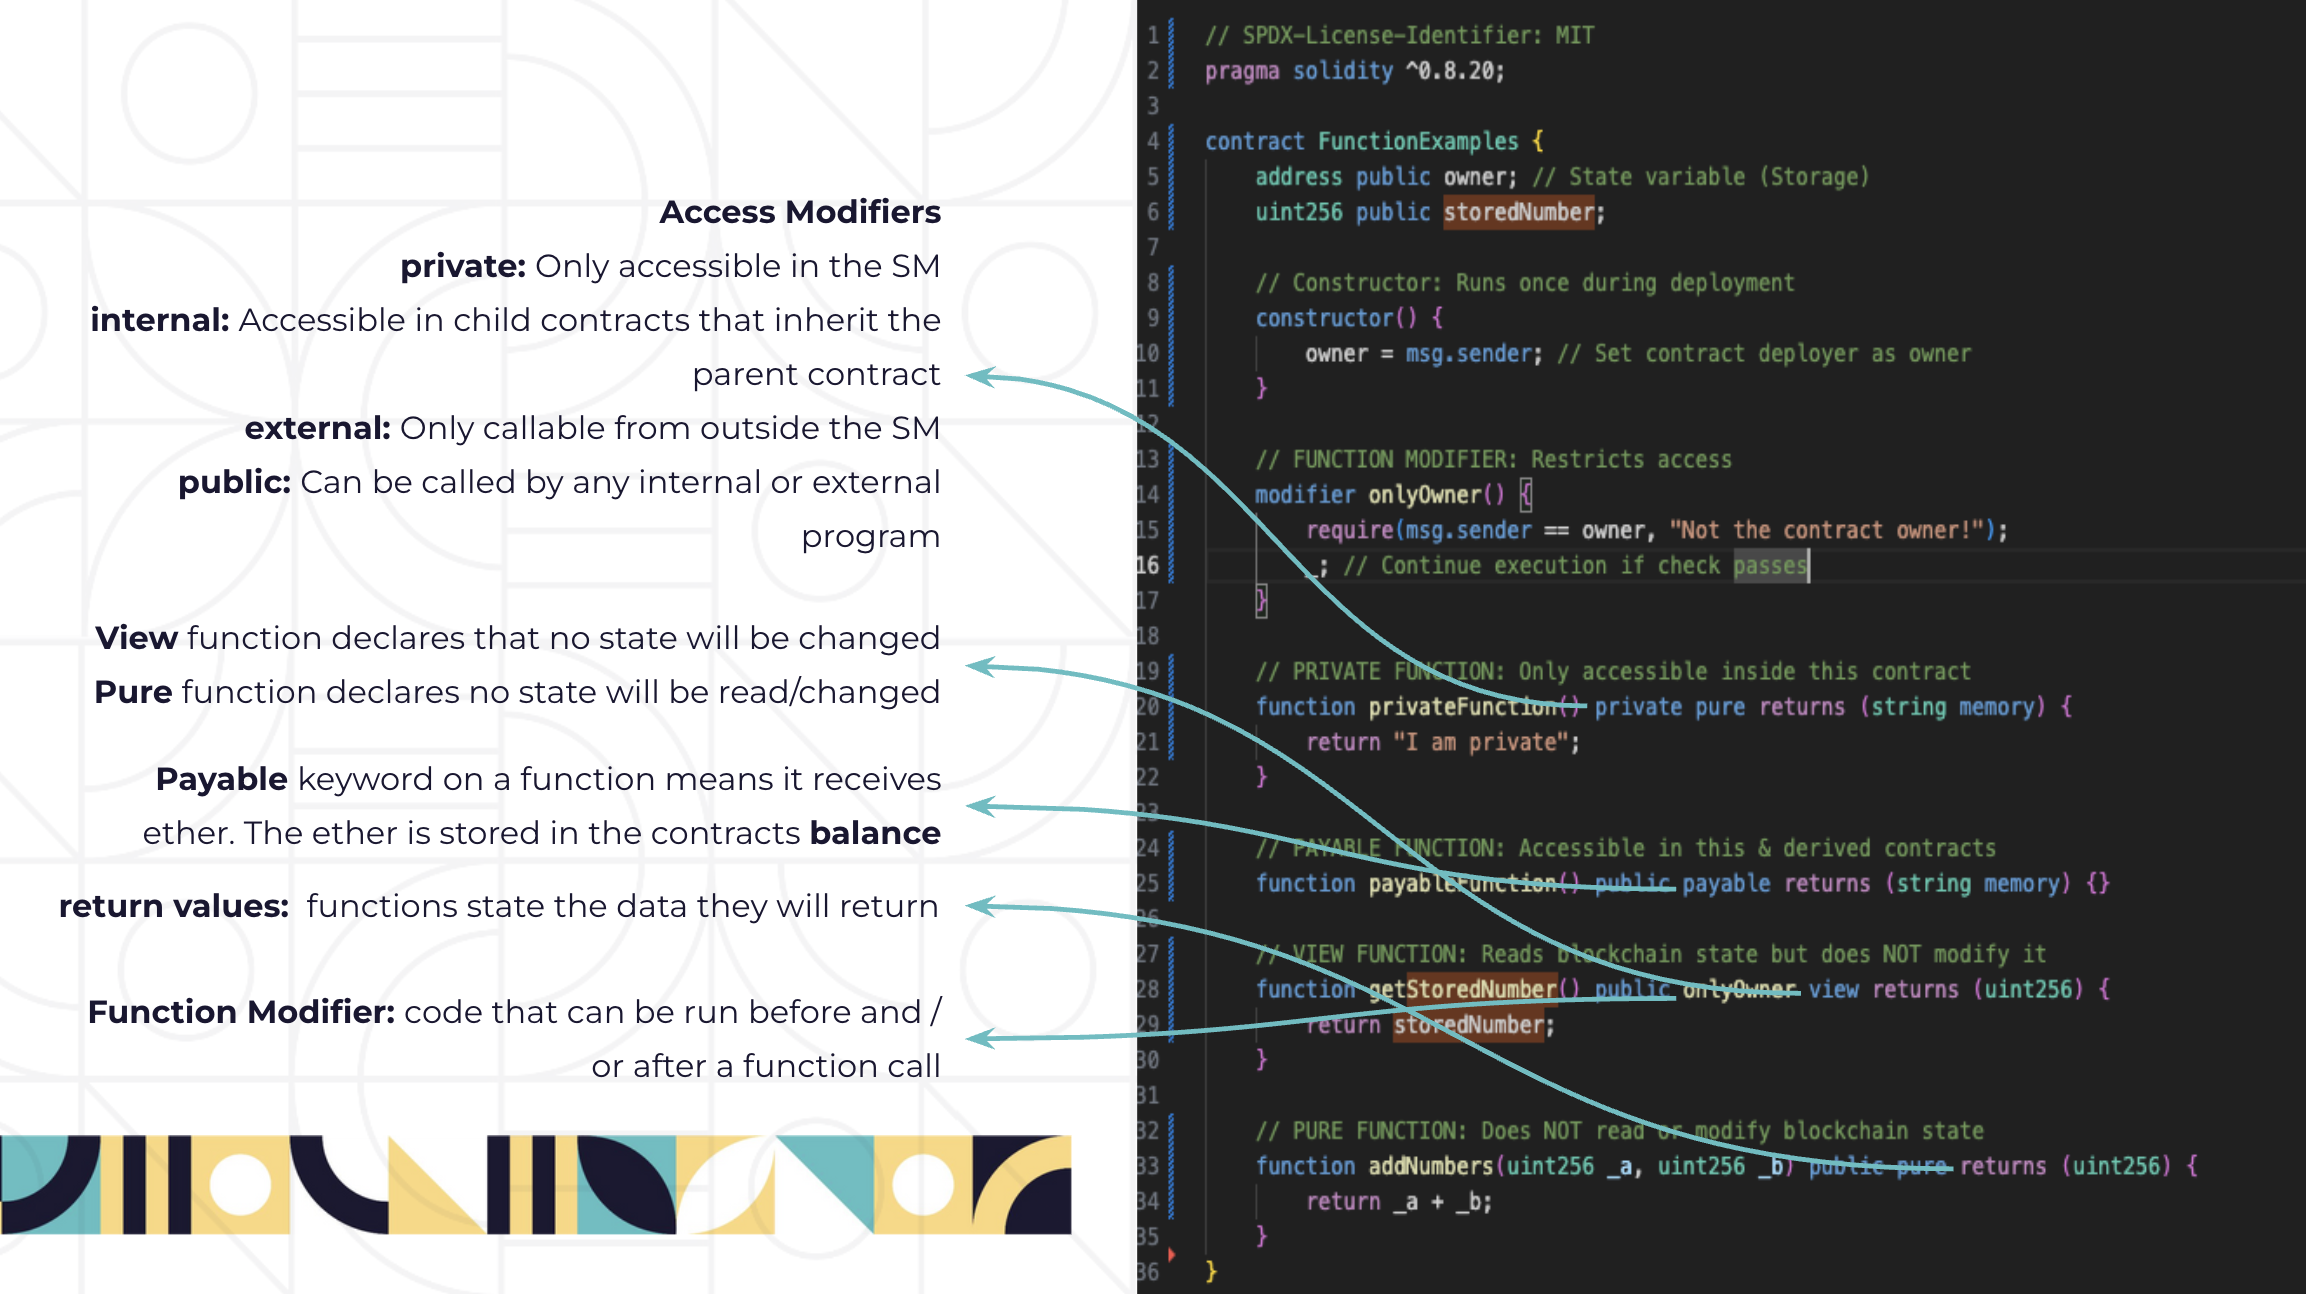Click the 'payable' keyword on line 25
This screenshot has width=2306, height=1294.
1726,884
